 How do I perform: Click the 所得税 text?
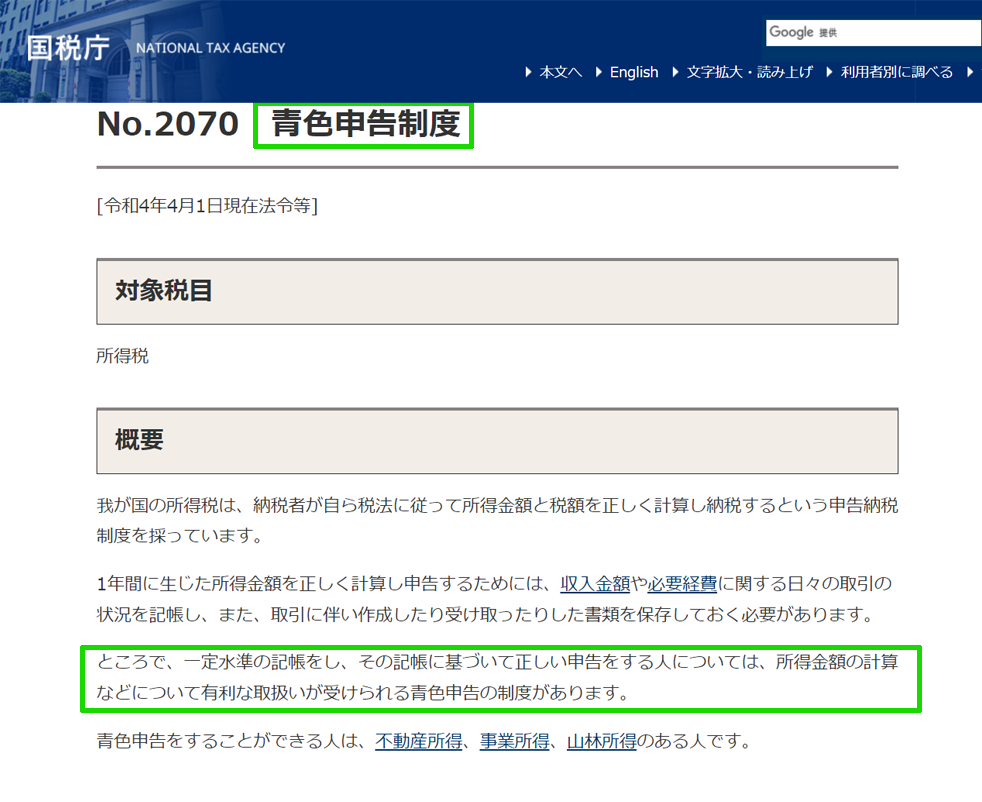123,356
